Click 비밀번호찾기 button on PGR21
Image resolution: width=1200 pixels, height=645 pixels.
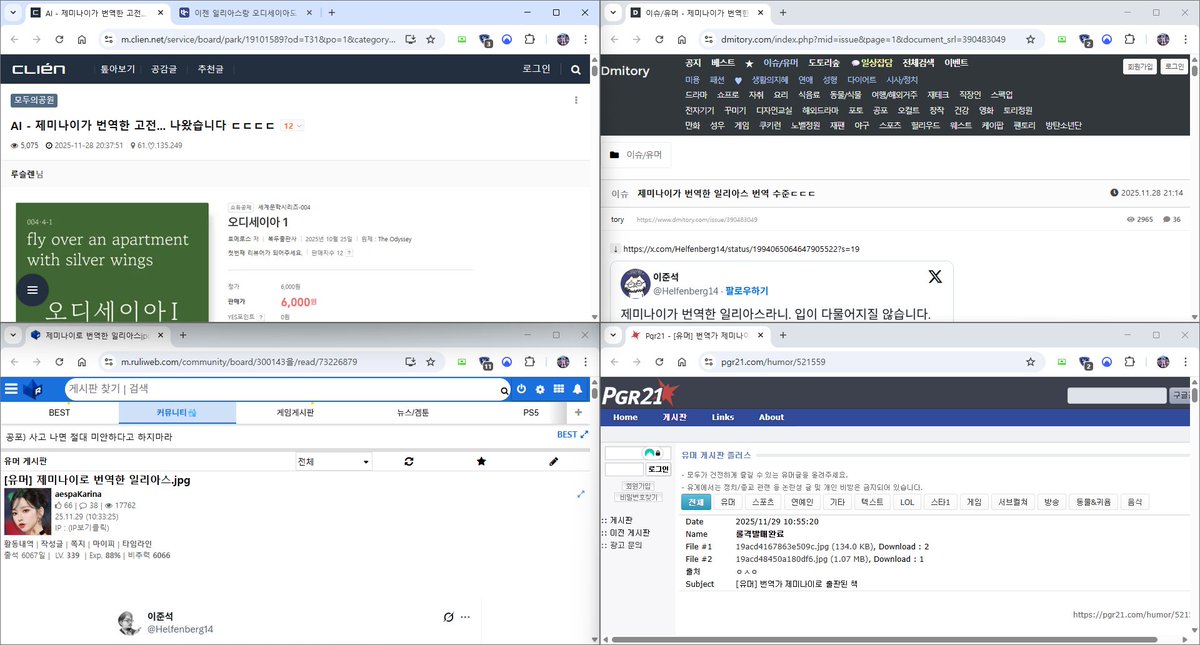click(x=640, y=496)
